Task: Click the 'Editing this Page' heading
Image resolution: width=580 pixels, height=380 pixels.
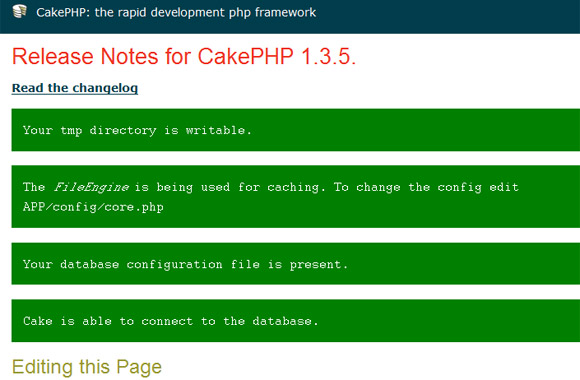Action: pos(87,367)
